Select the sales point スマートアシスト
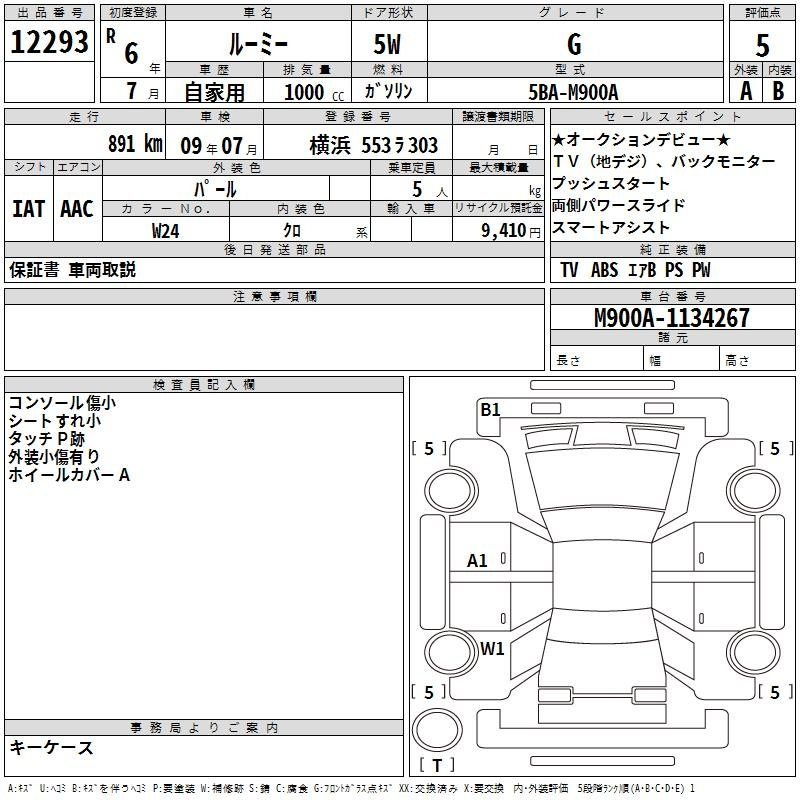This screenshot has height=800, width=800. pos(611,227)
